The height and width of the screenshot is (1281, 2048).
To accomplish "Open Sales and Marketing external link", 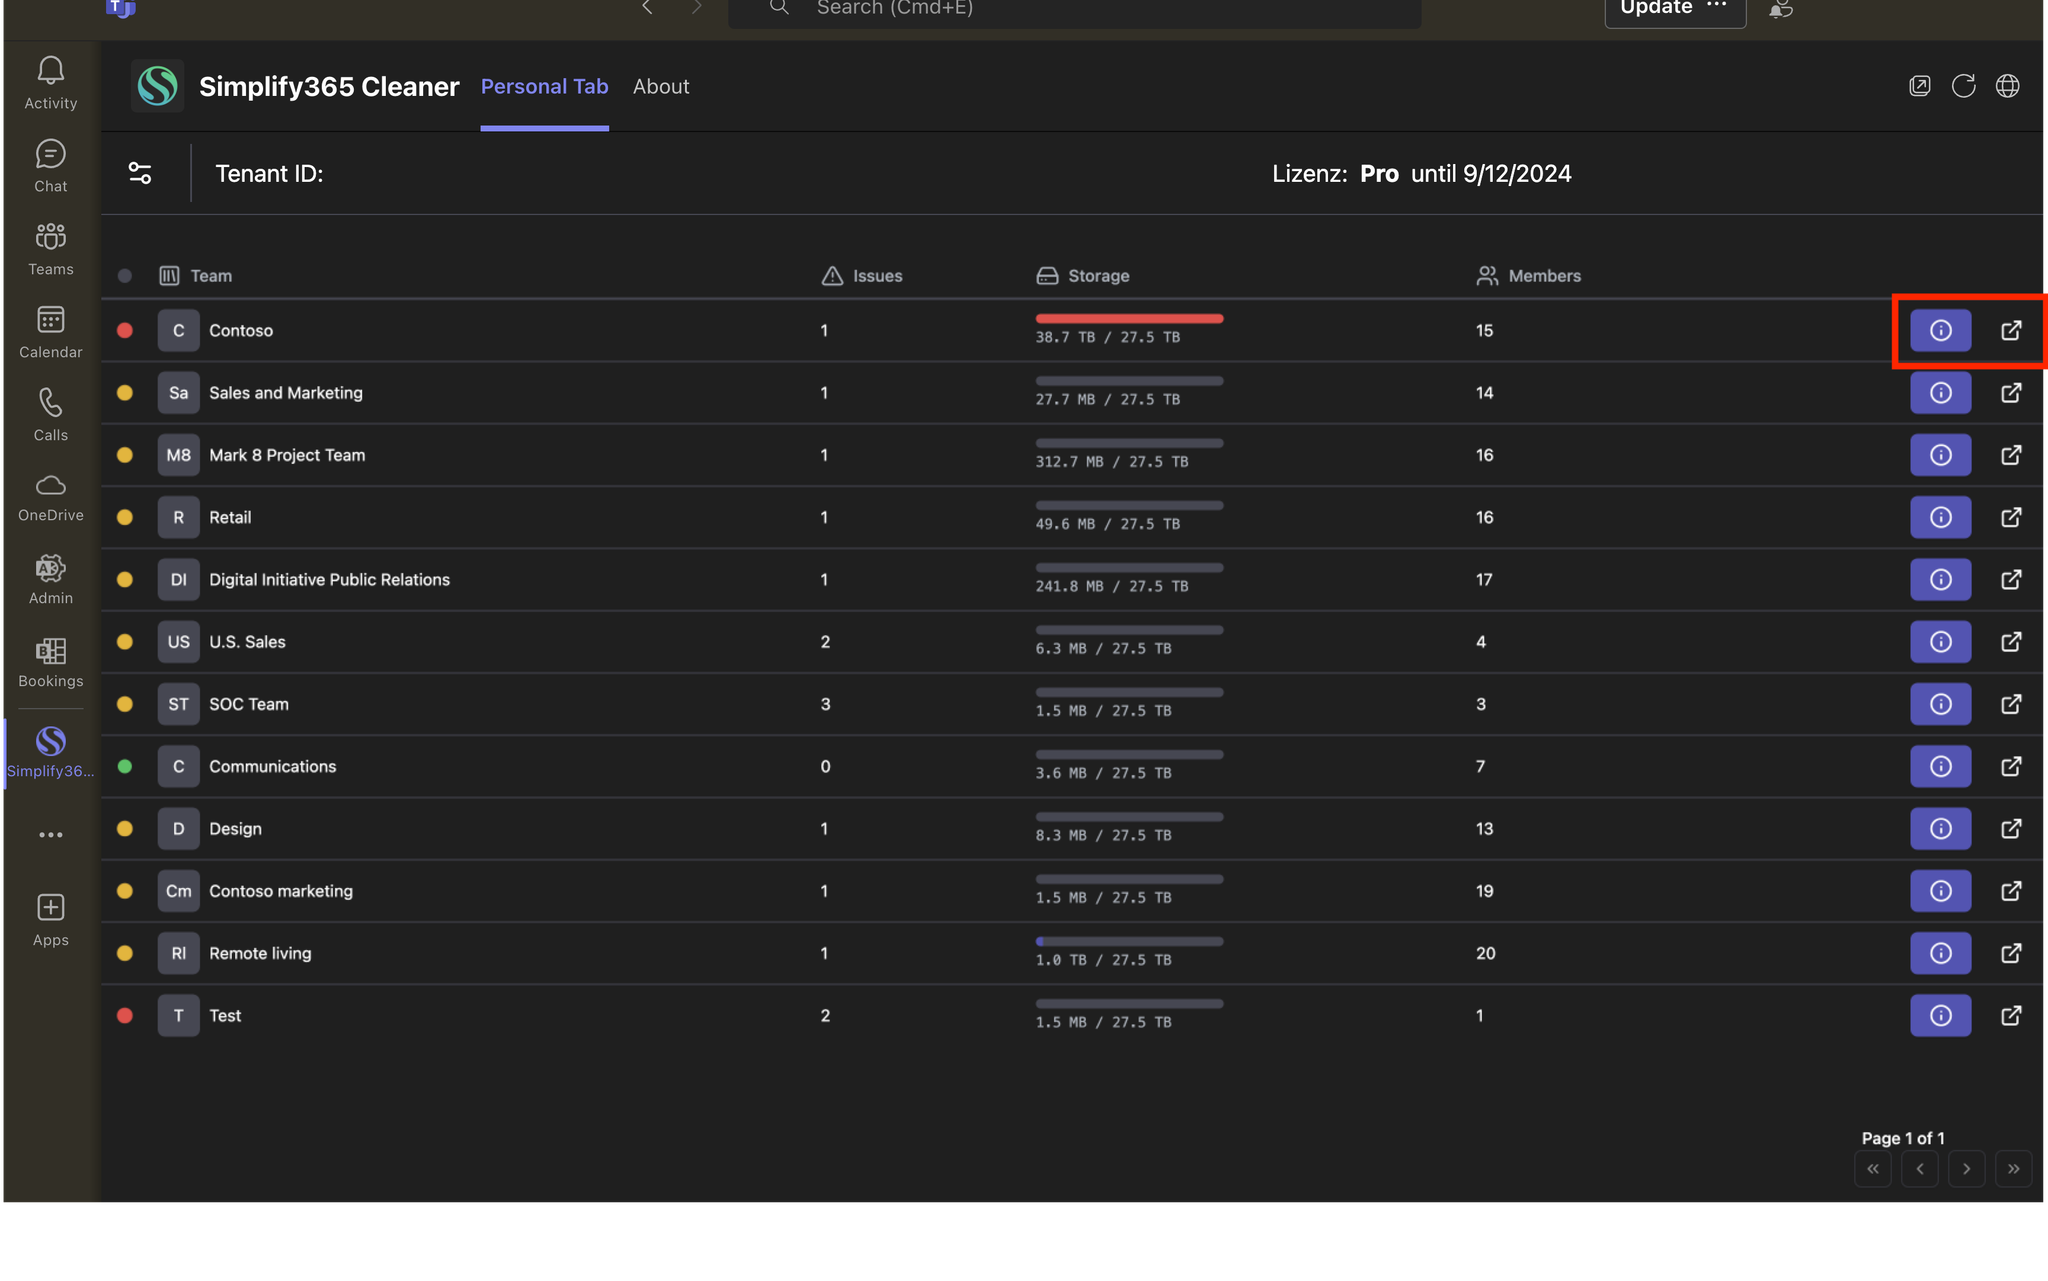I will [x=2011, y=393].
